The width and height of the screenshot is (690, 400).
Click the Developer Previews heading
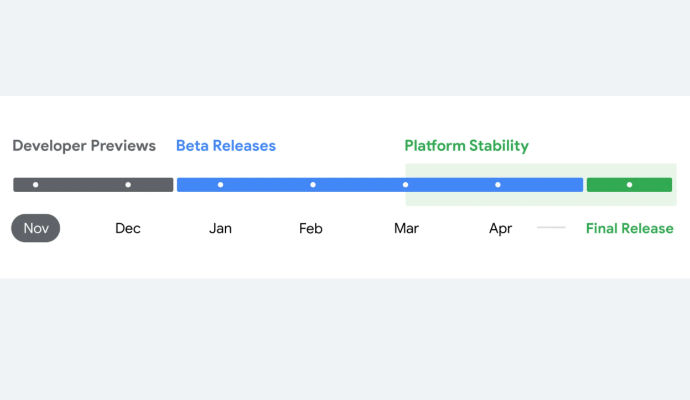pos(84,146)
